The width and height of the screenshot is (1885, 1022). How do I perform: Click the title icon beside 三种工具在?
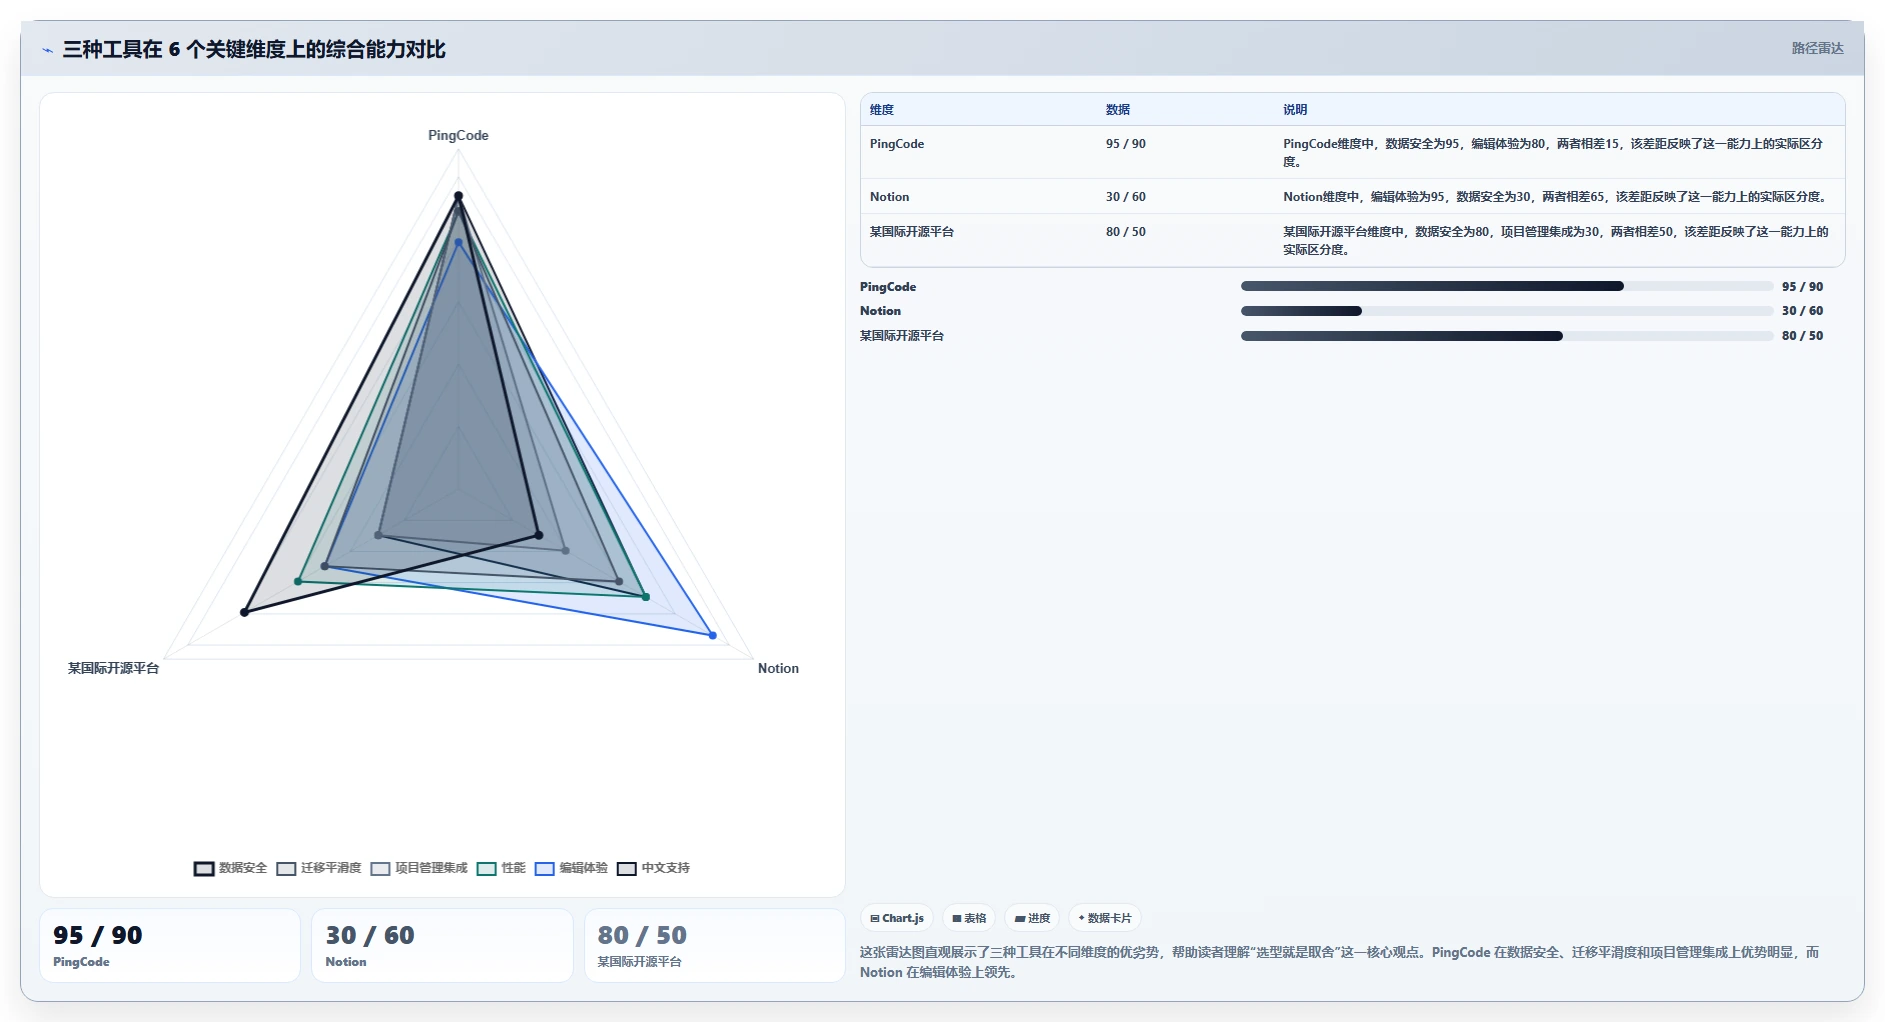tap(47, 50)
